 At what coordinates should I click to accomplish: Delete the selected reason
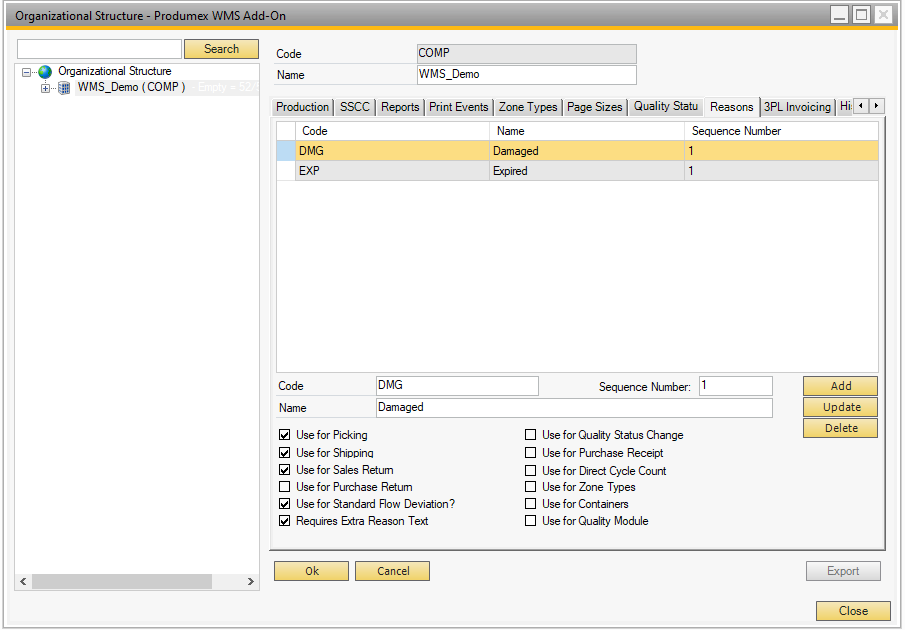pos(840,428)
